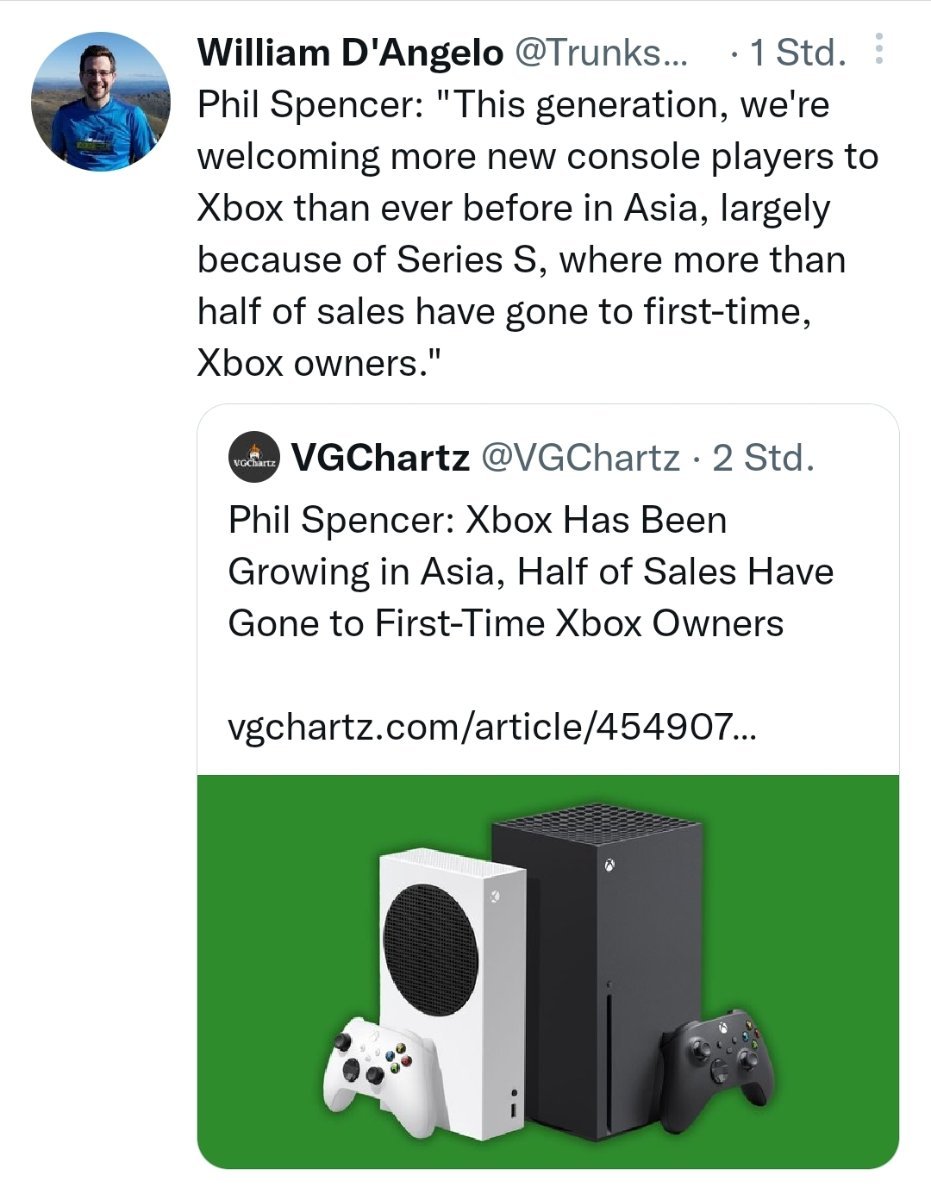Tap the @VGChartz handle in quoted tweet
This screenshot has height=1200, width=931.
coord(582,458)
